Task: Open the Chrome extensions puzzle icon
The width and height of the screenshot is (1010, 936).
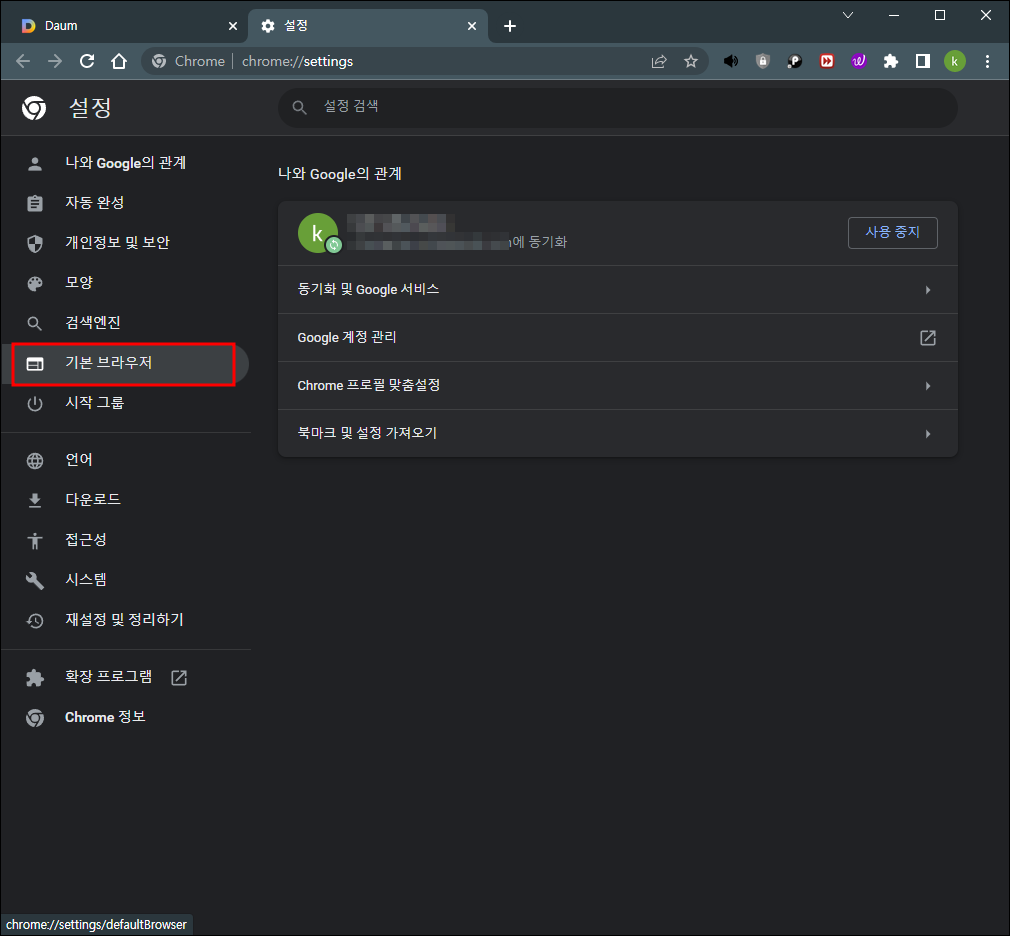Action: (890, 61)
